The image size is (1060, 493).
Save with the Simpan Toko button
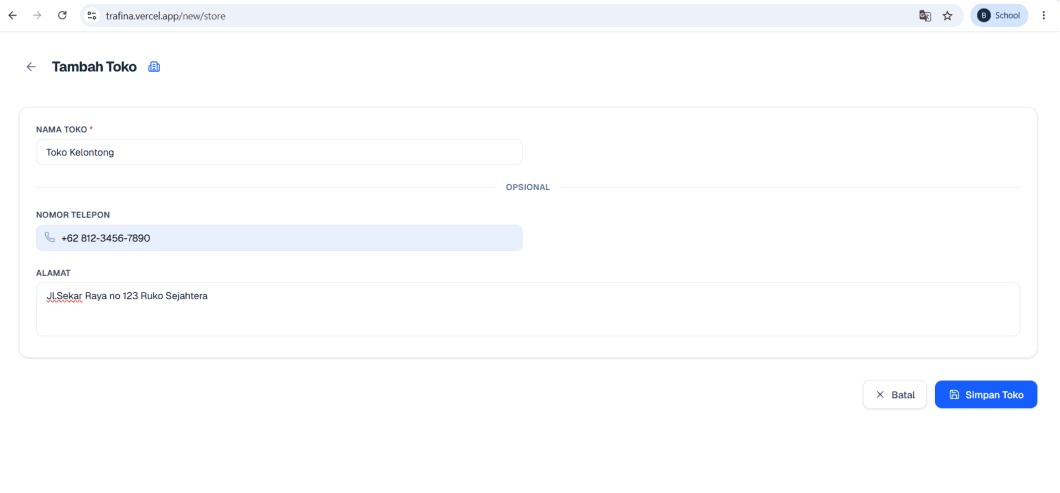(986, 395)
